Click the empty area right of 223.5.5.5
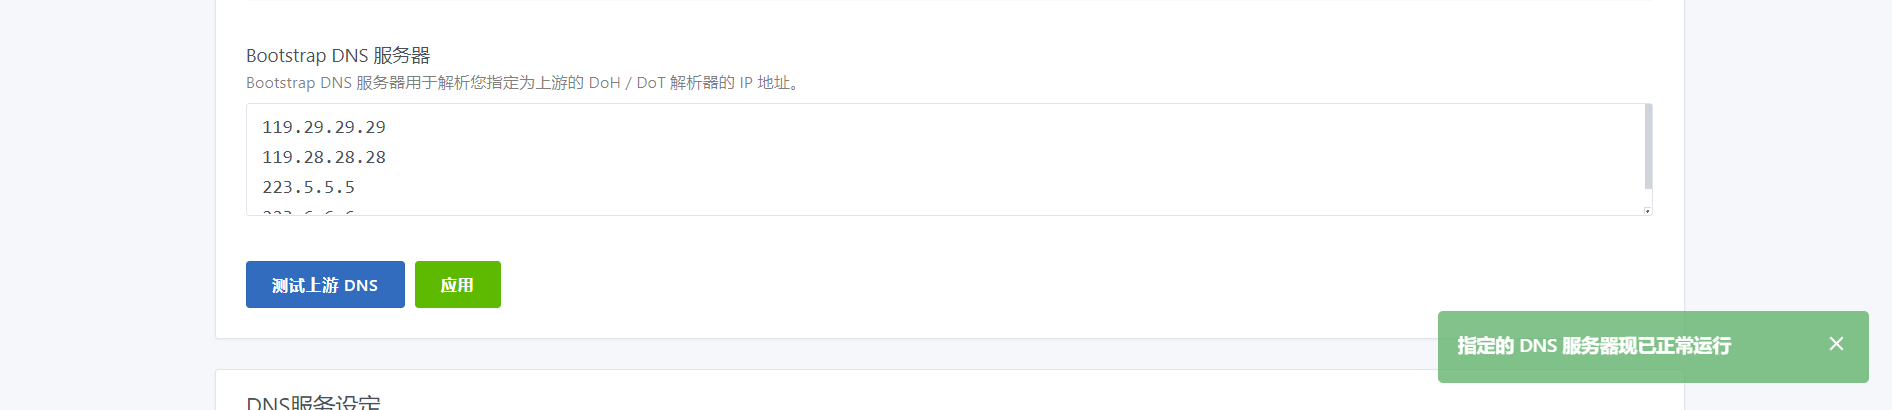The height and width of the screenshot is (410, 1892). click(998, 187)
